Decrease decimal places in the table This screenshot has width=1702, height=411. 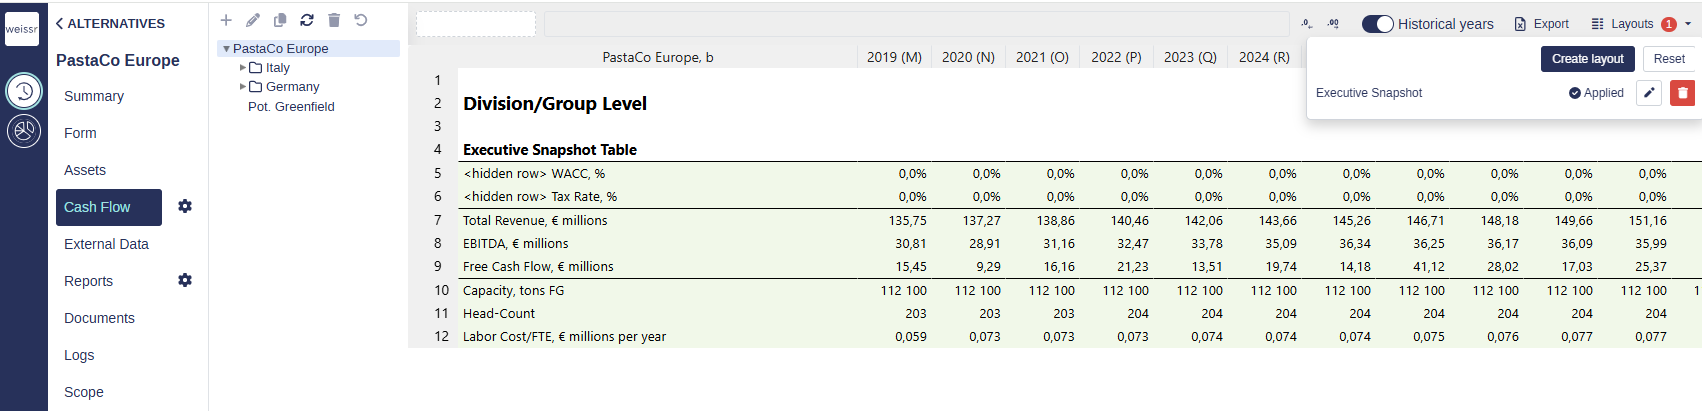(x=1307, y=24)
